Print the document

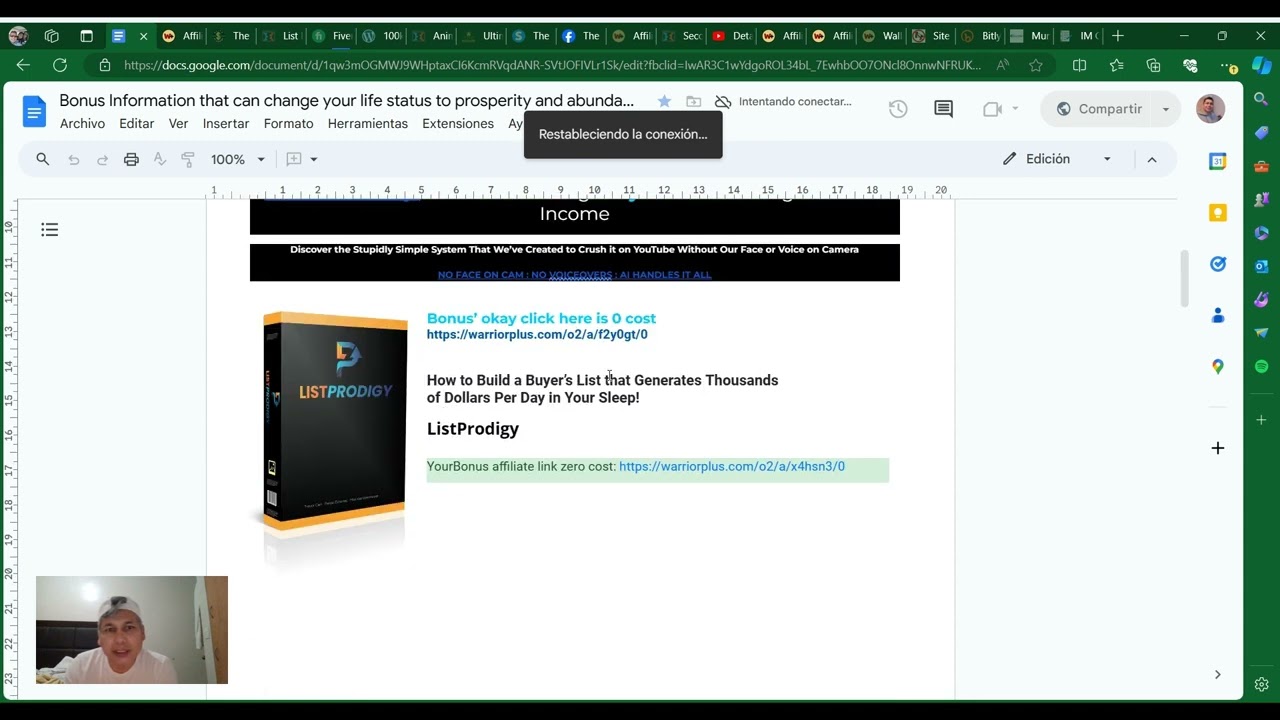pos(131,159)
